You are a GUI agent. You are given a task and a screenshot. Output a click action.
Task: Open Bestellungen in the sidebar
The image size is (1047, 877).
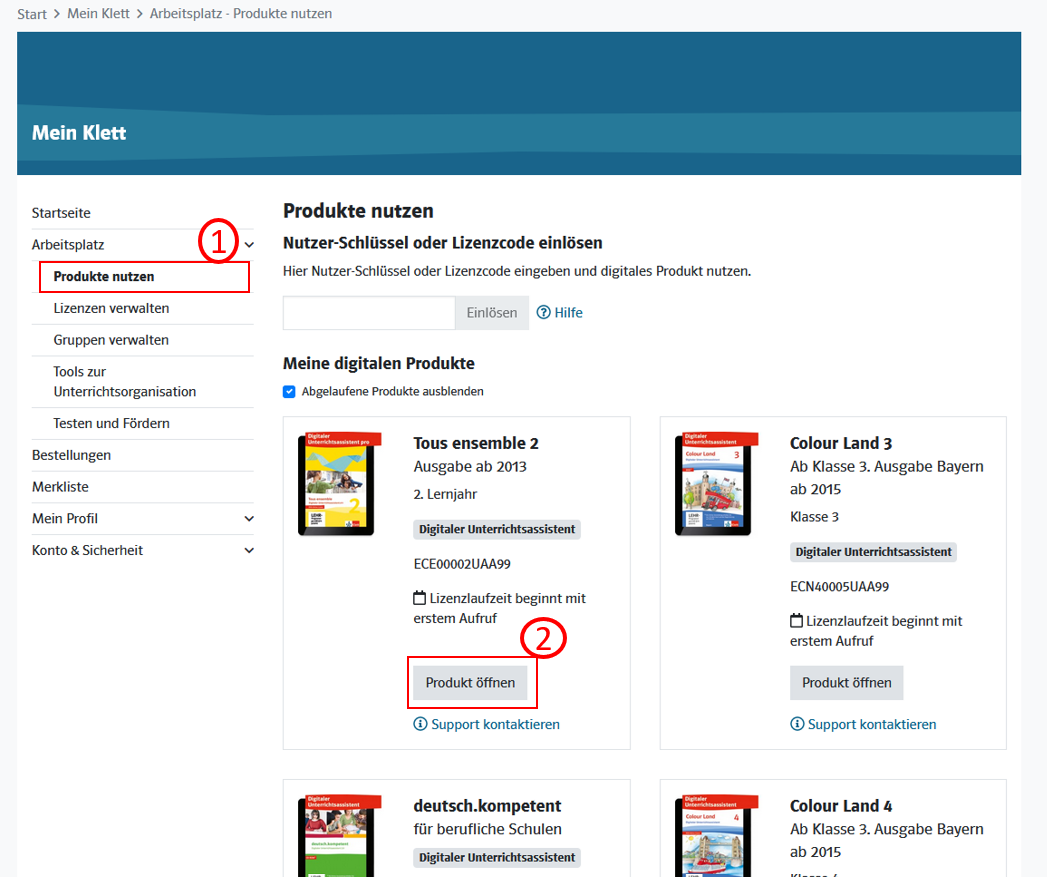71,455
